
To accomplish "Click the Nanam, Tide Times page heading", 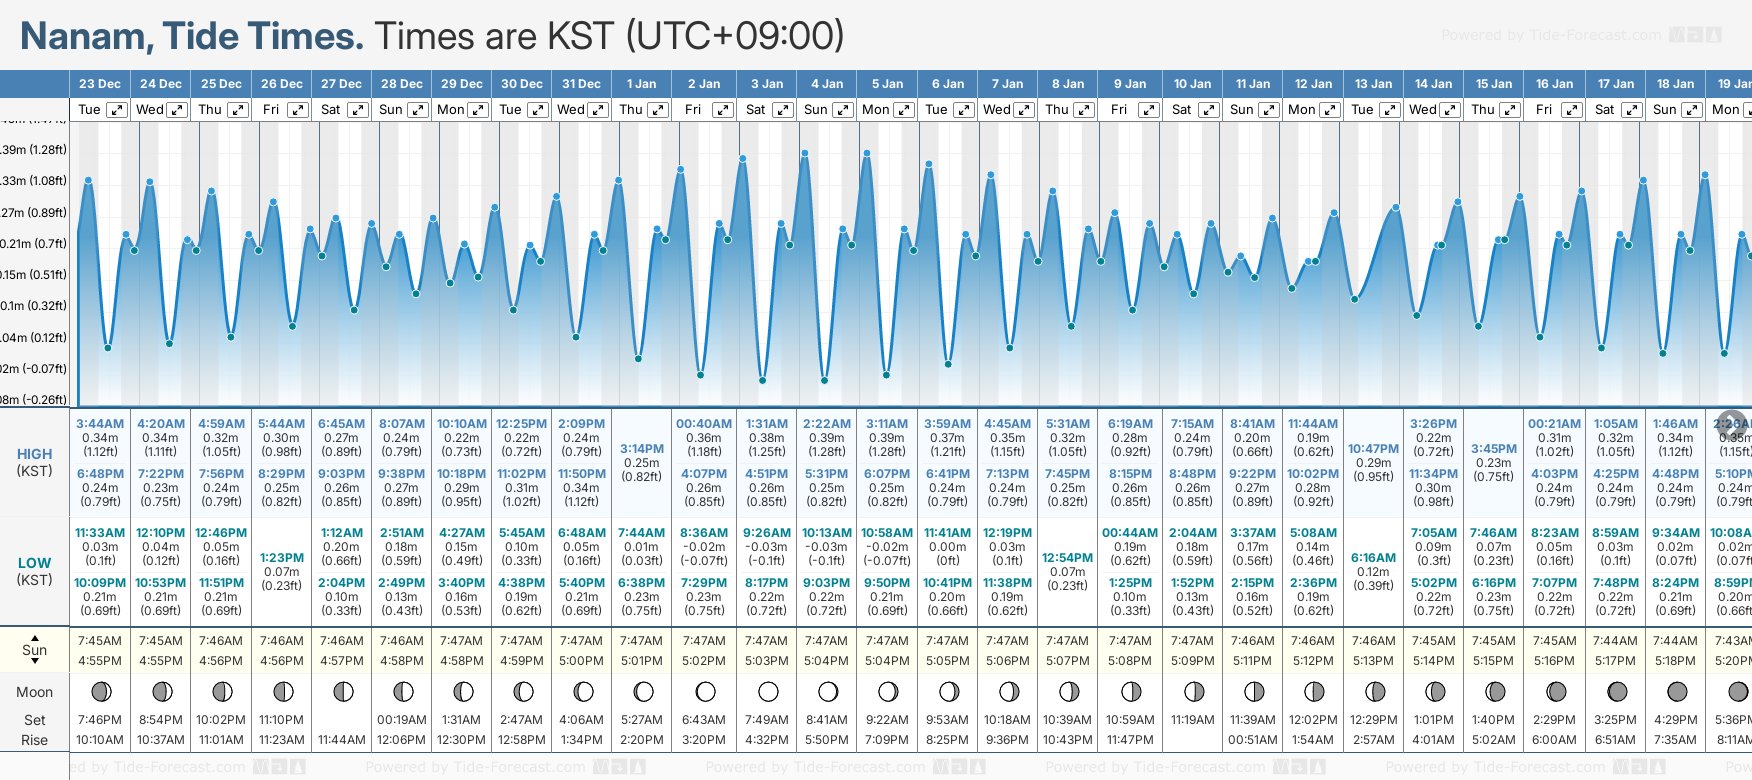I will pos(192,36).
